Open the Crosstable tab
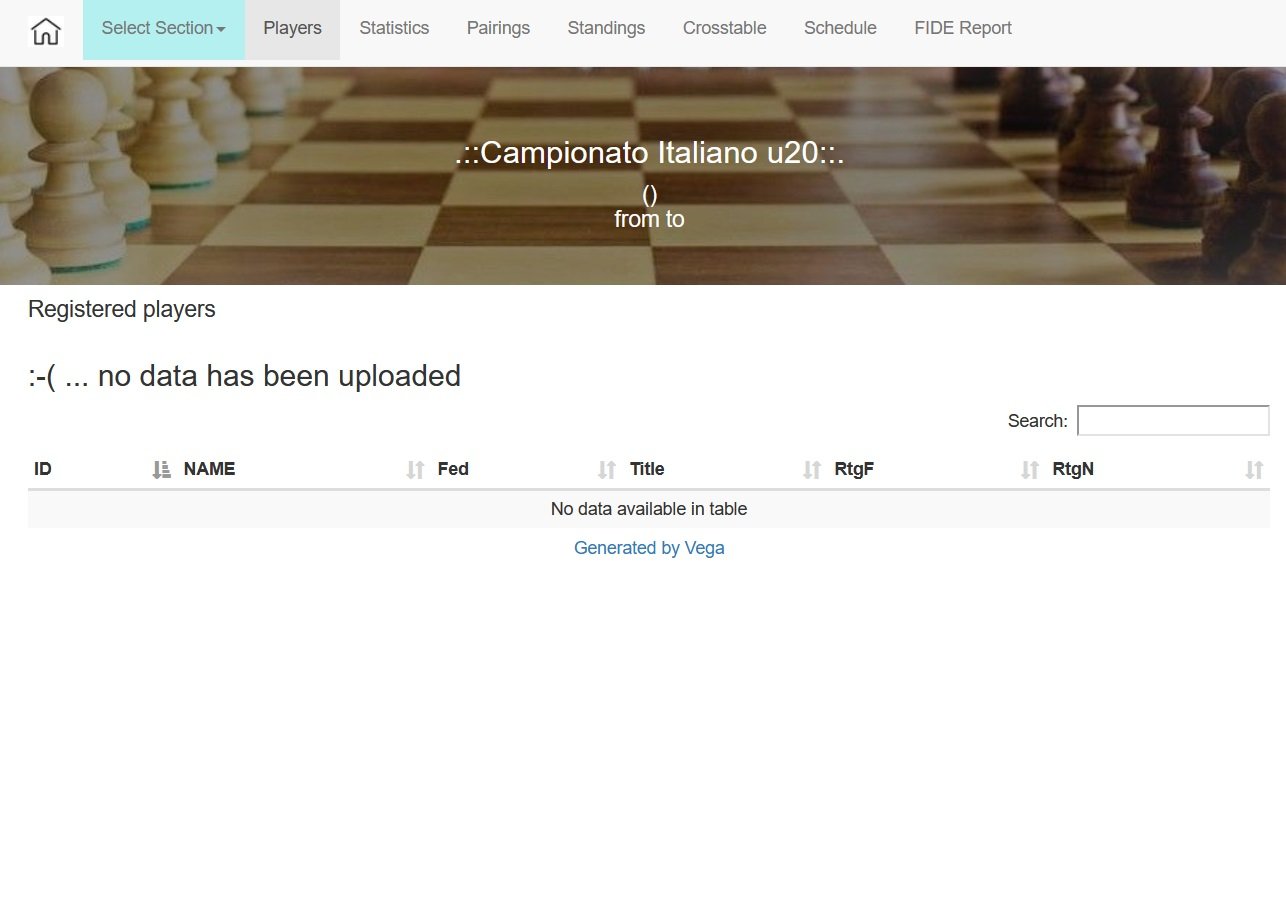1286x901 pixels. [724, 29]
